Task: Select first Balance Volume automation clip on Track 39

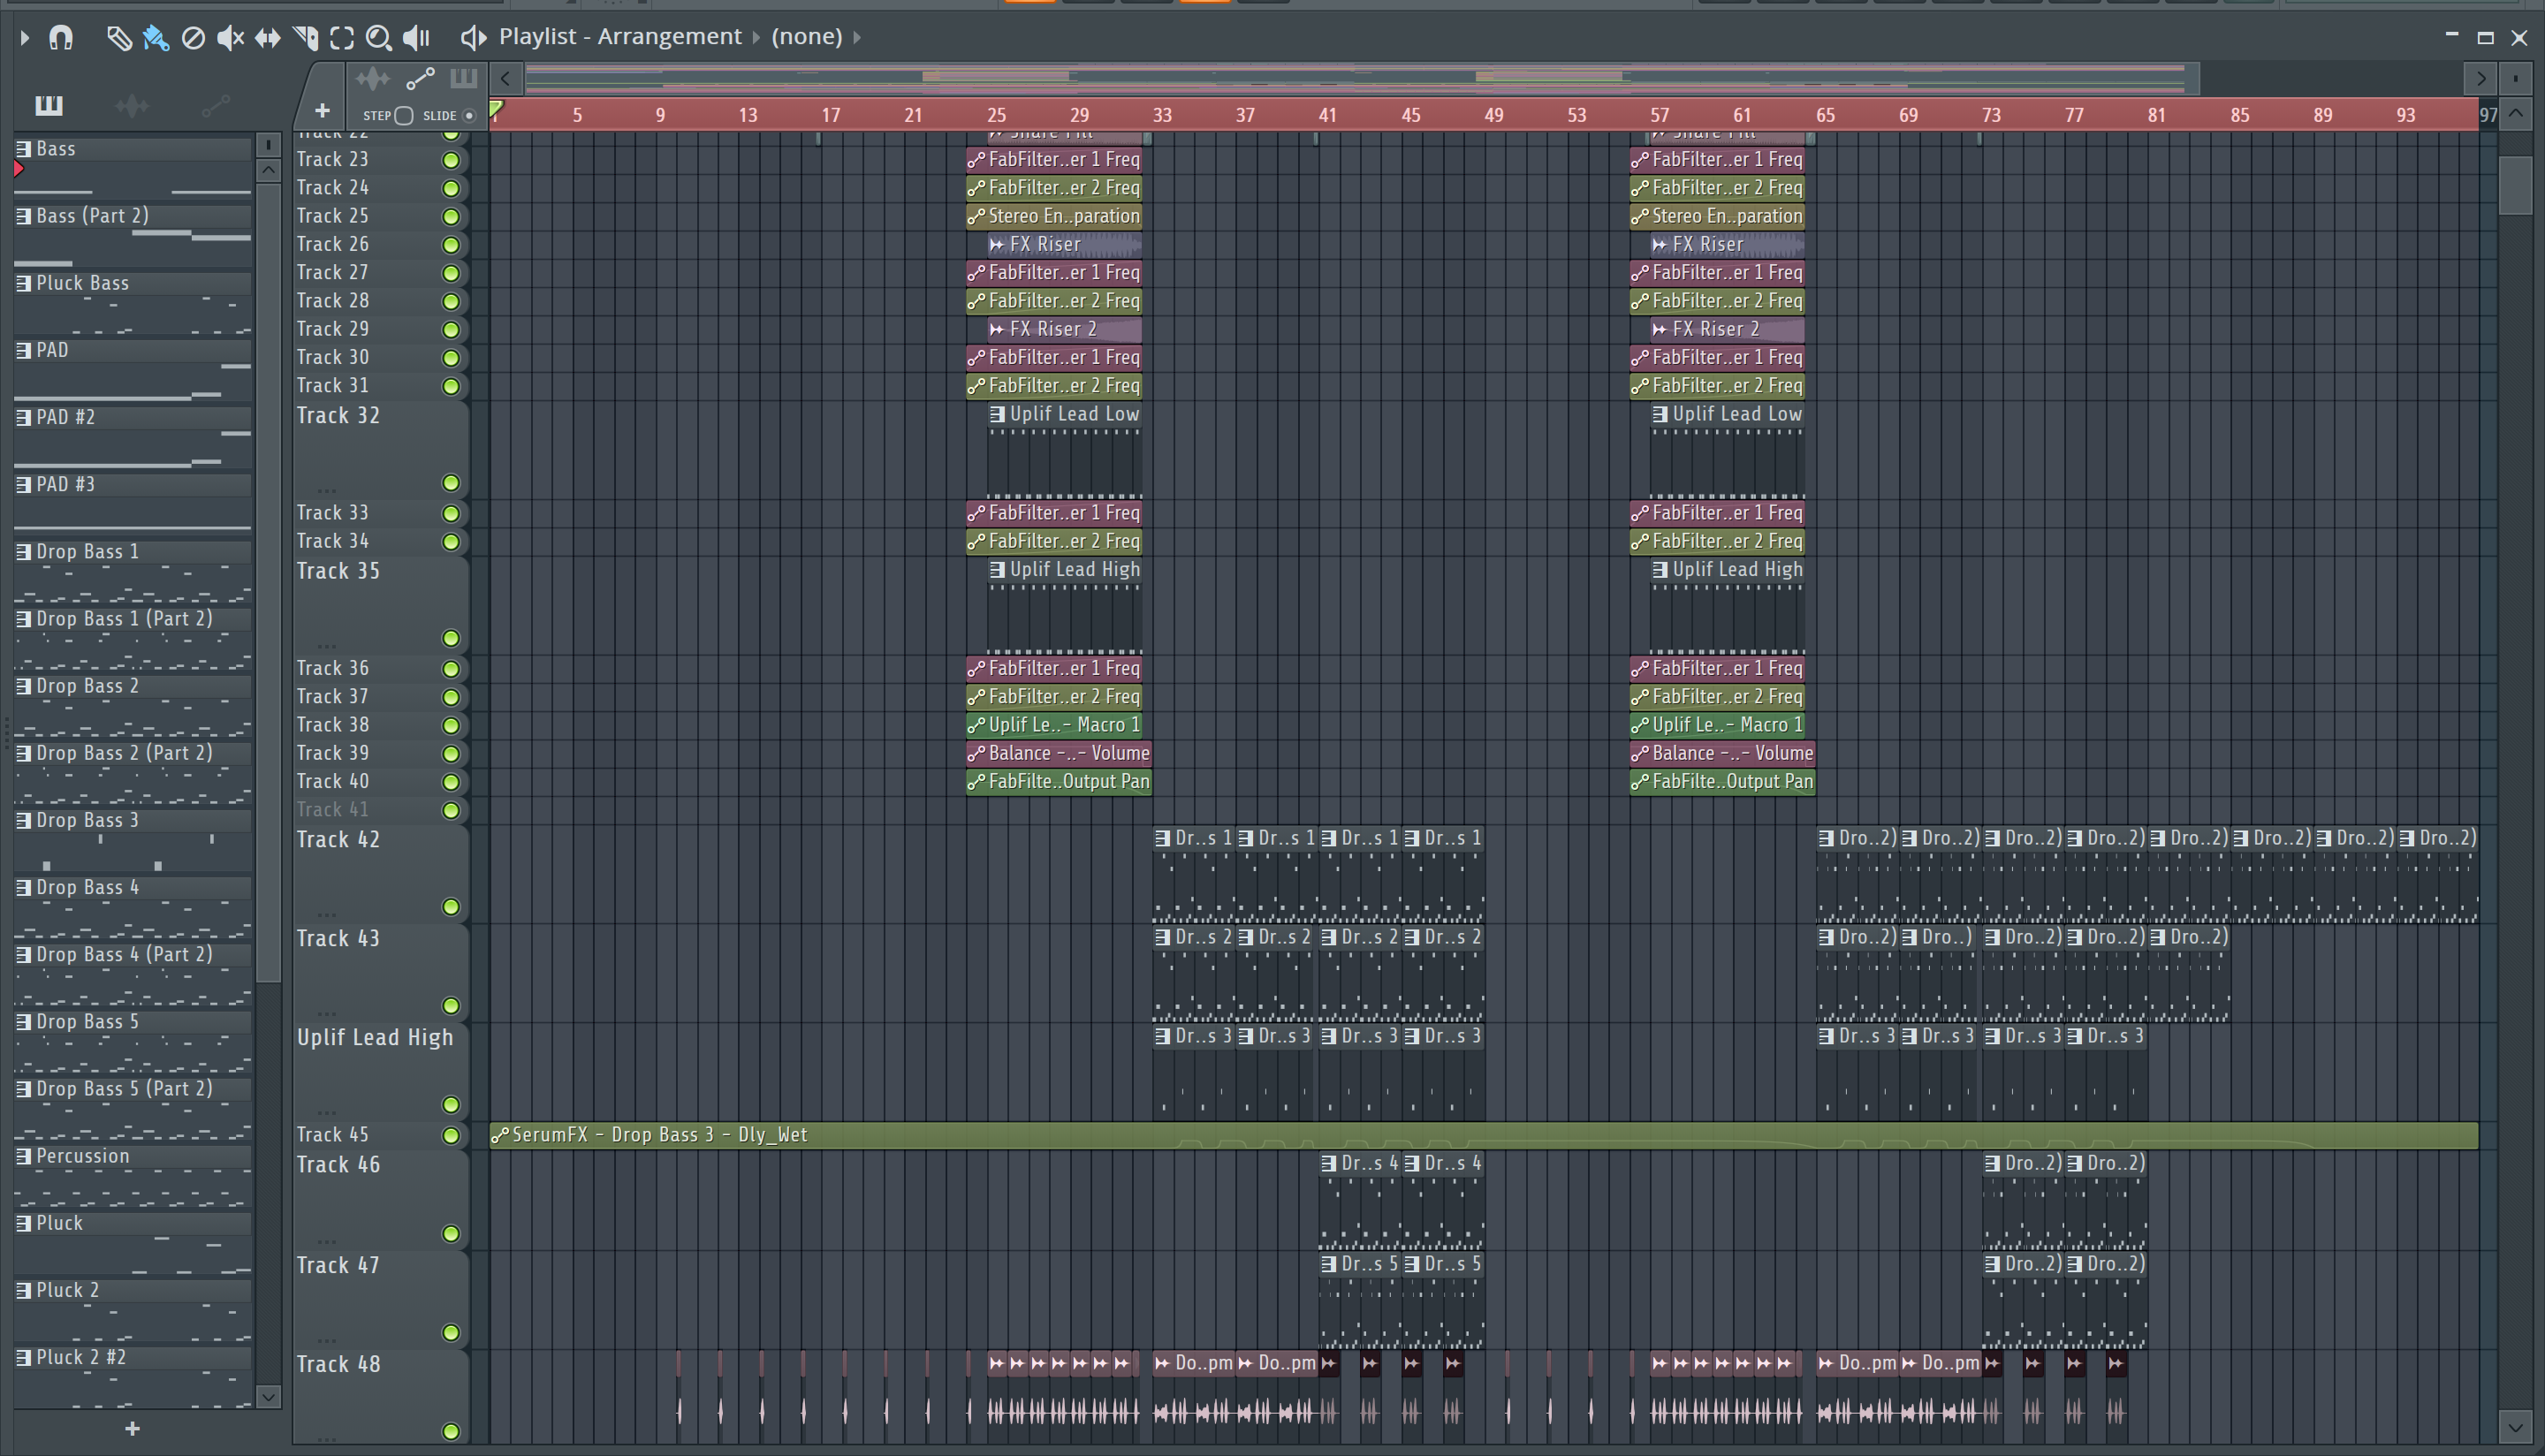Action: pyautogui.click(x=1059, y=753)
